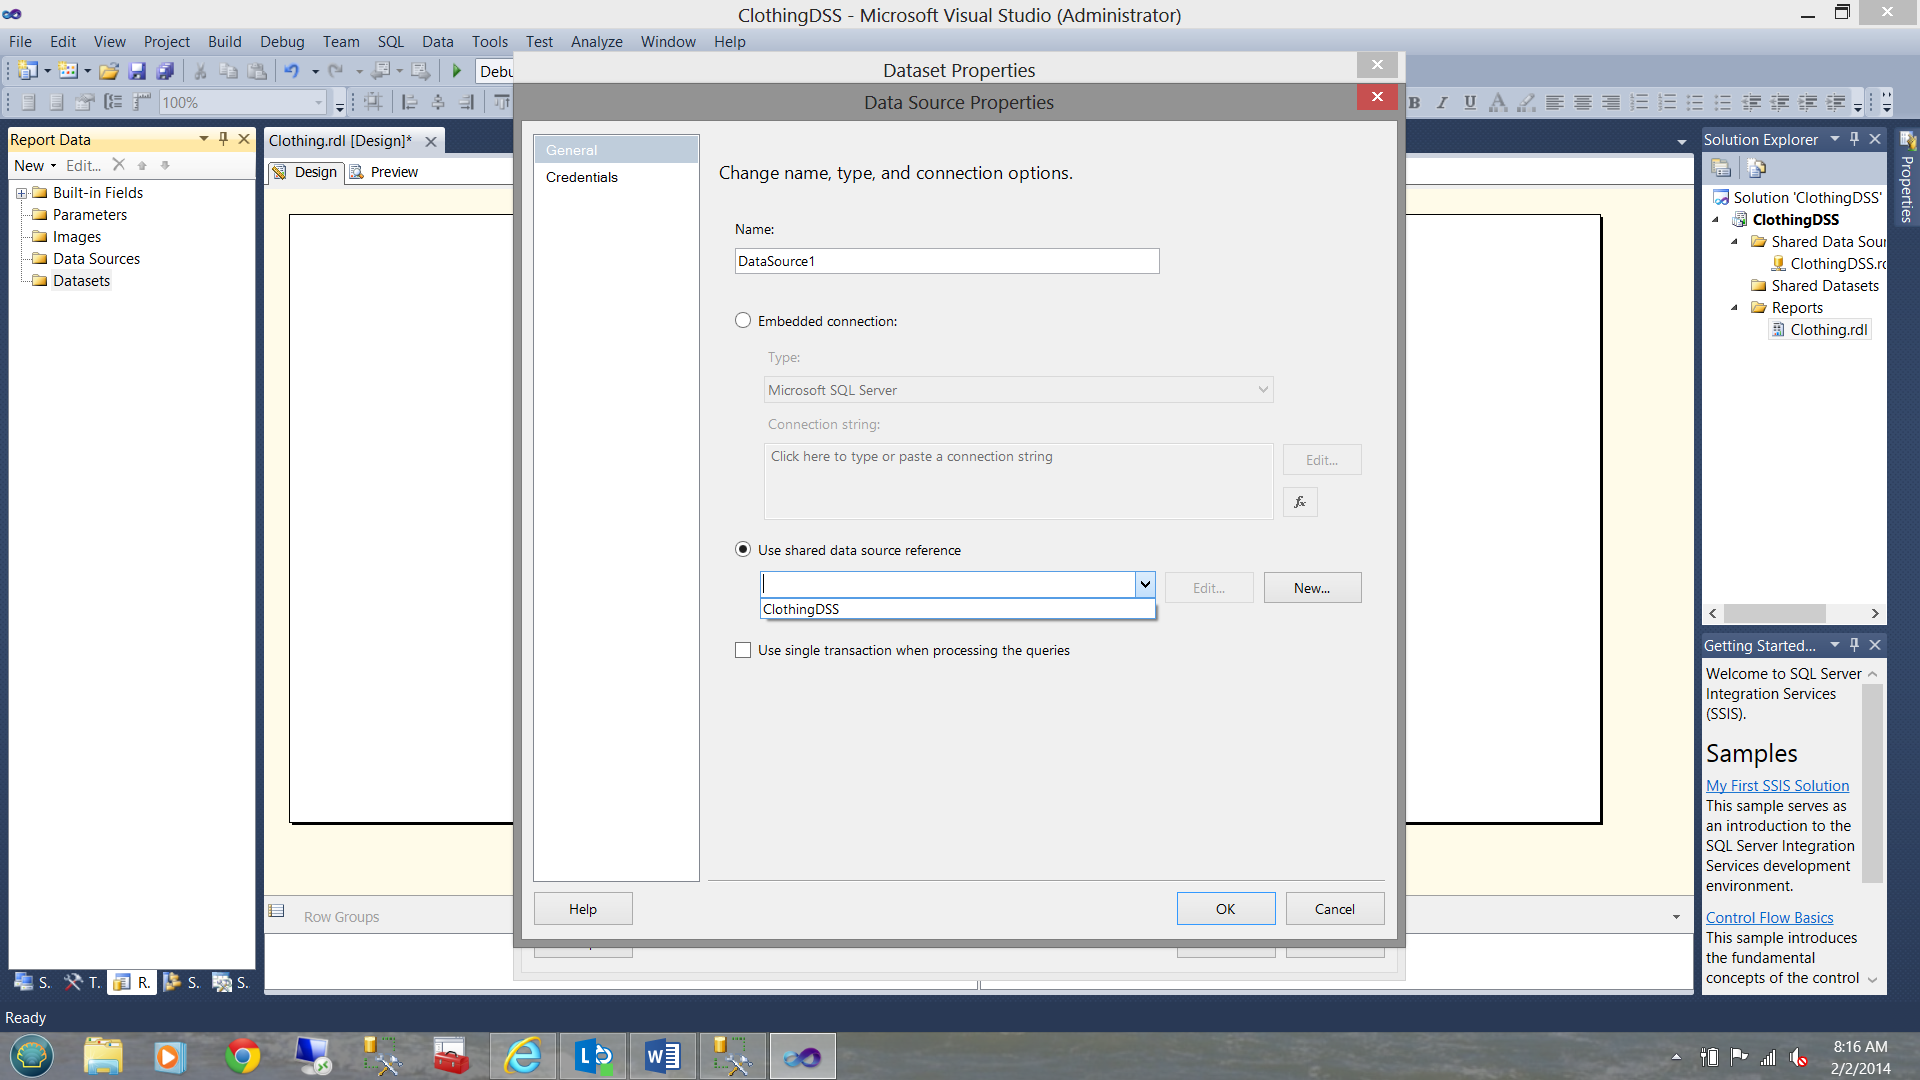Click the data source Name field
The image size is (1920, 1080).
[x=946, y=261]
